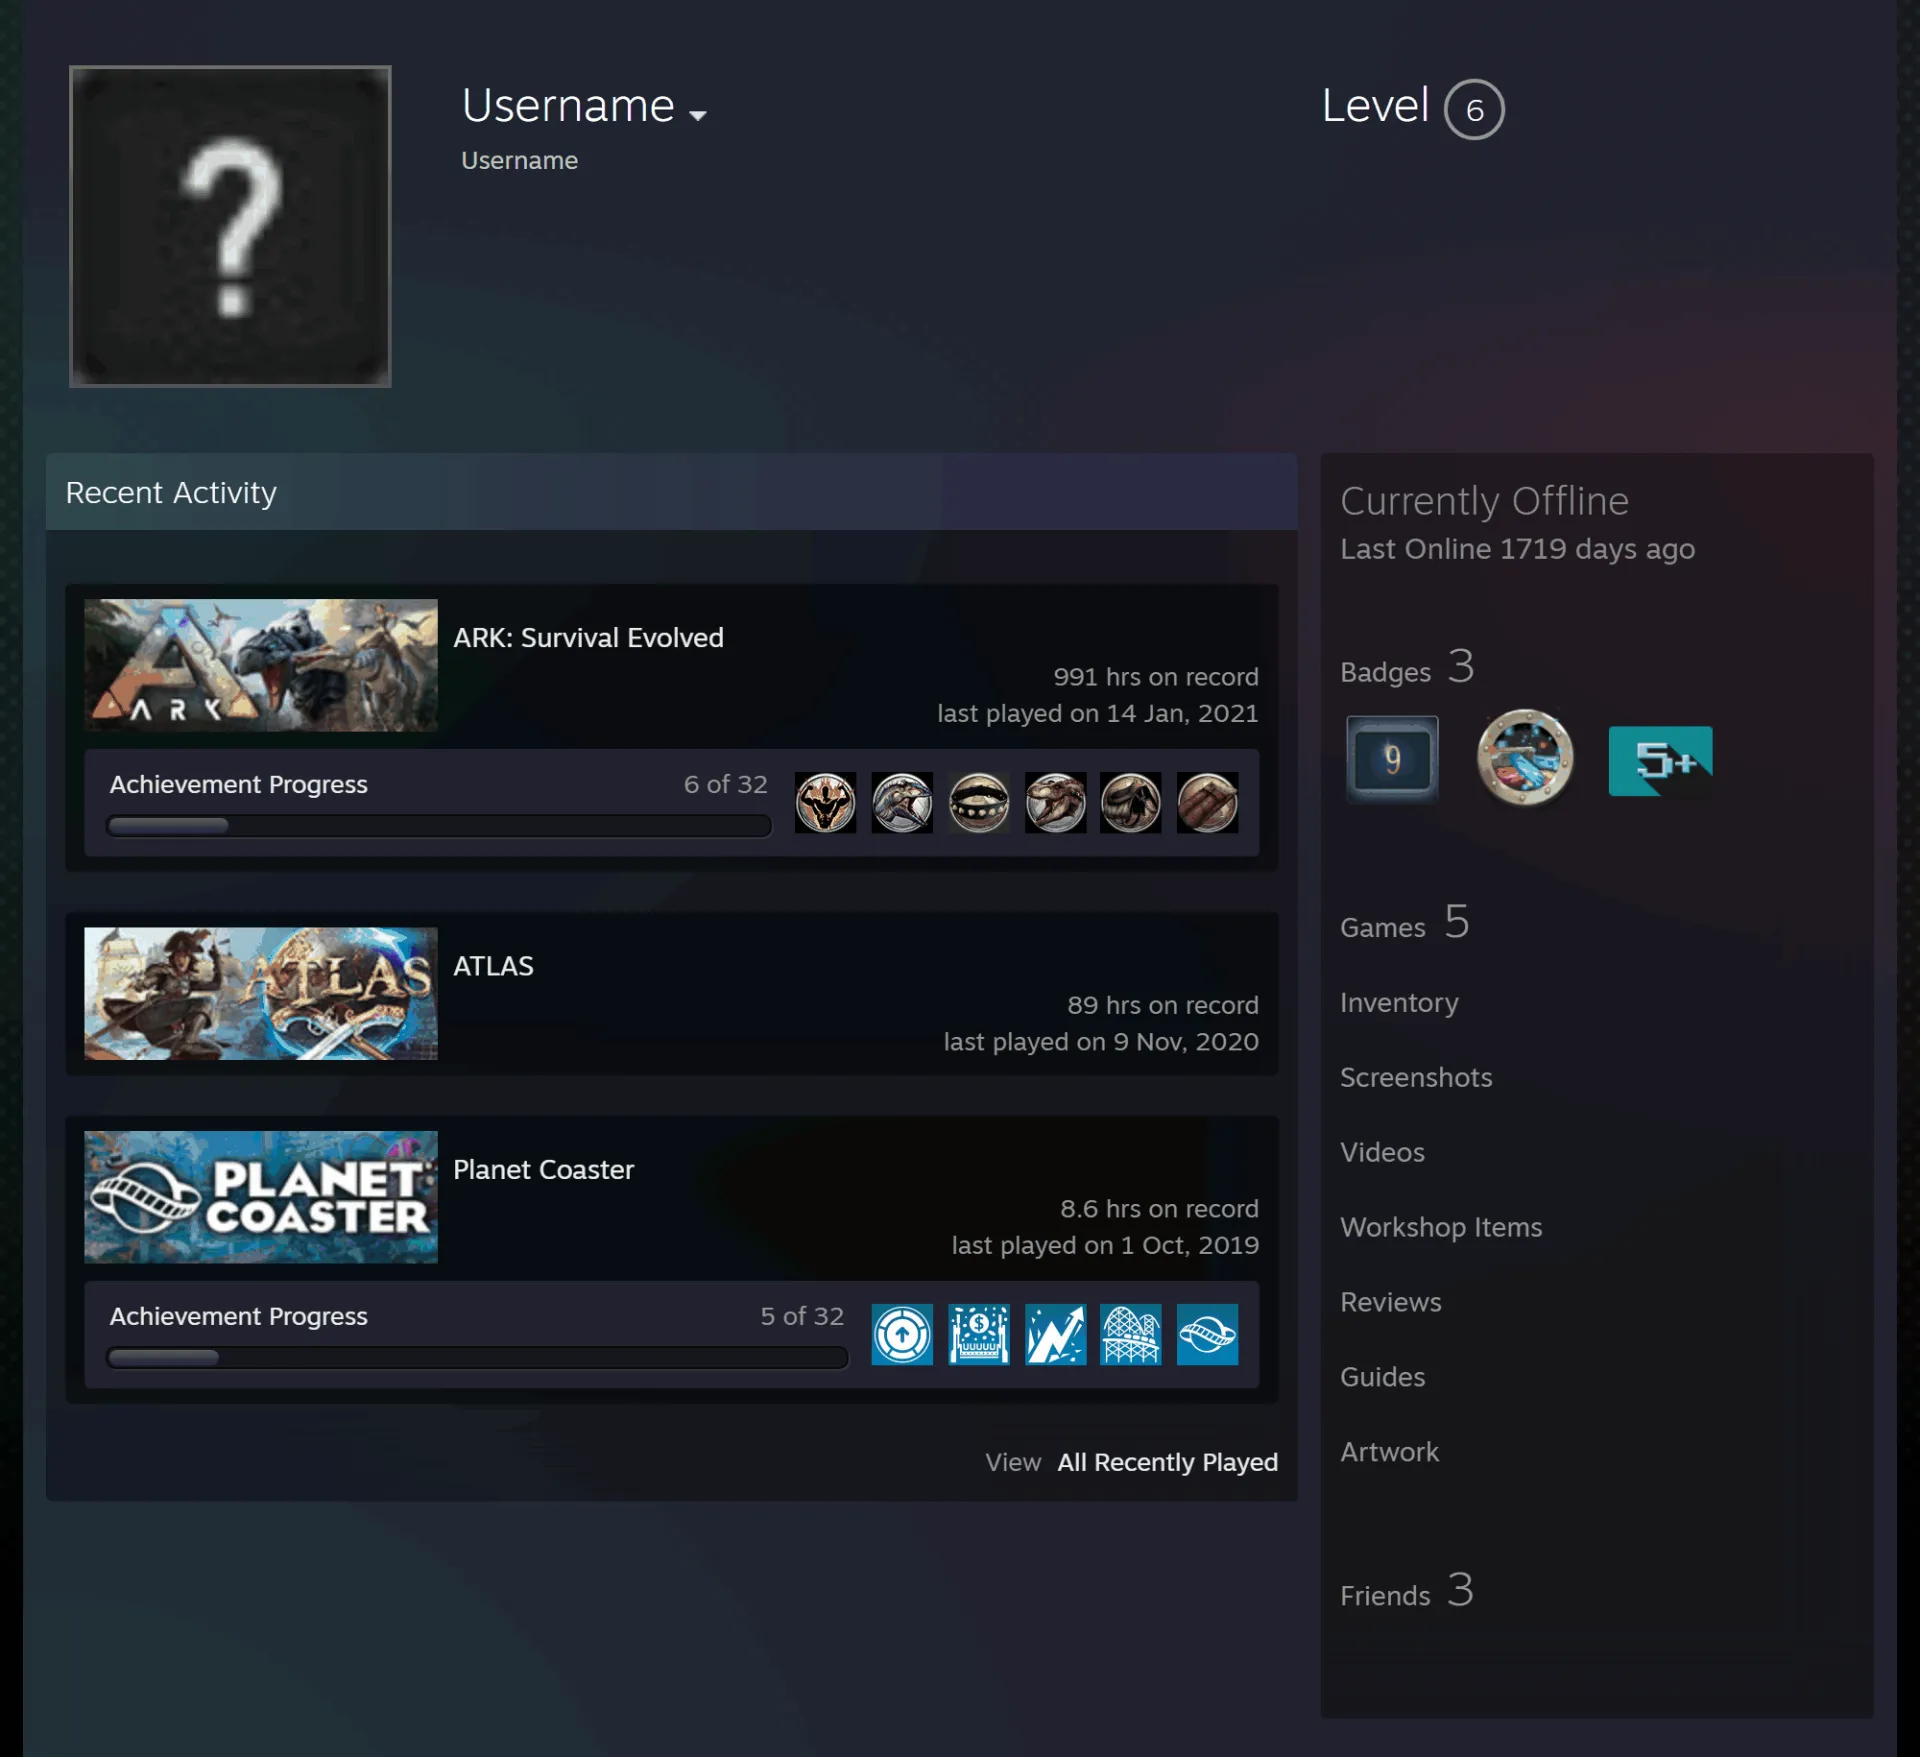Click Planet Coaster achievement icon with roller coaster
This screenshot has width=1920, height=1757.
click(1131, 1334)
